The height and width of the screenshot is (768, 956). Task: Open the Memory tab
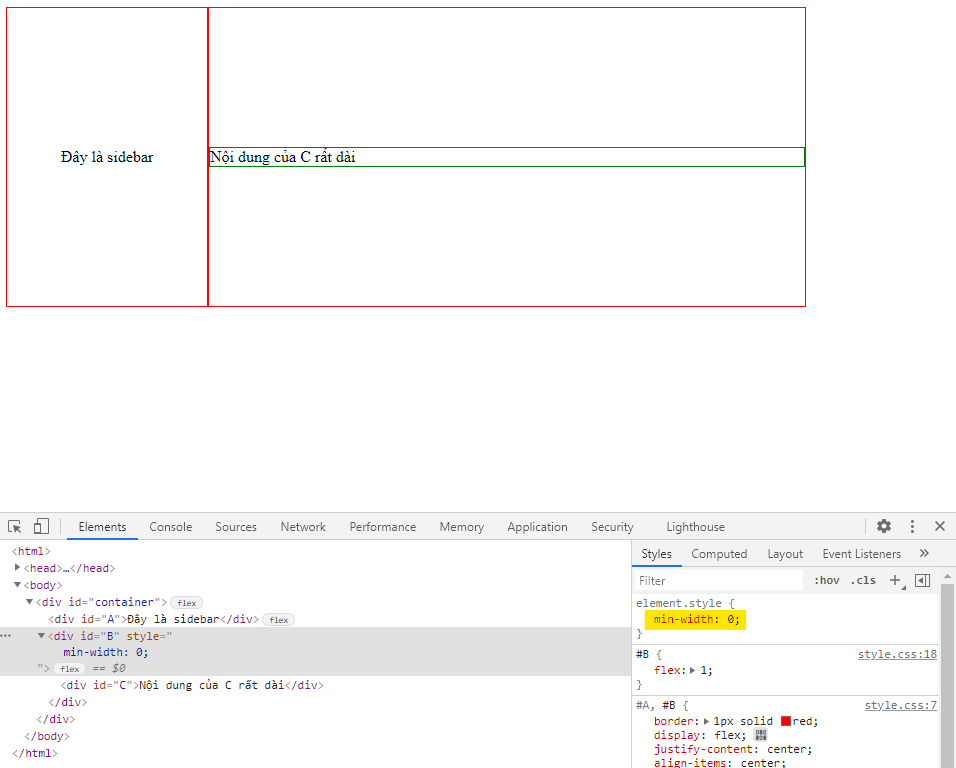[462, 527]
